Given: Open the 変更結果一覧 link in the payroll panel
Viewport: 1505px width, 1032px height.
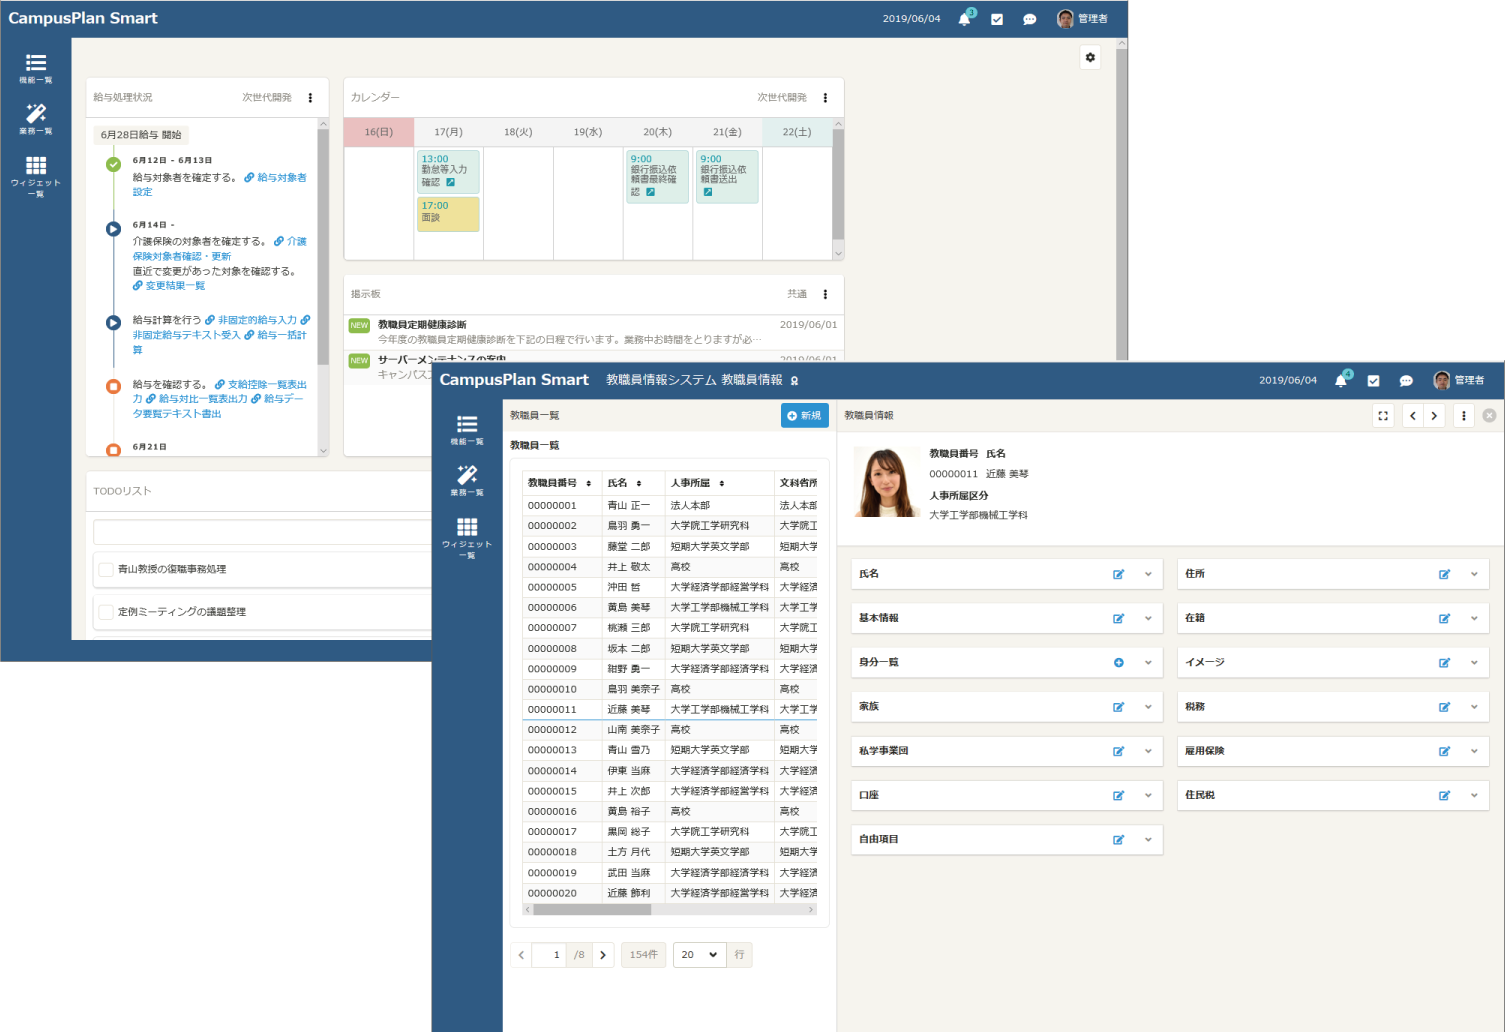Looking at the screenshot, I should tap(174, 286).
